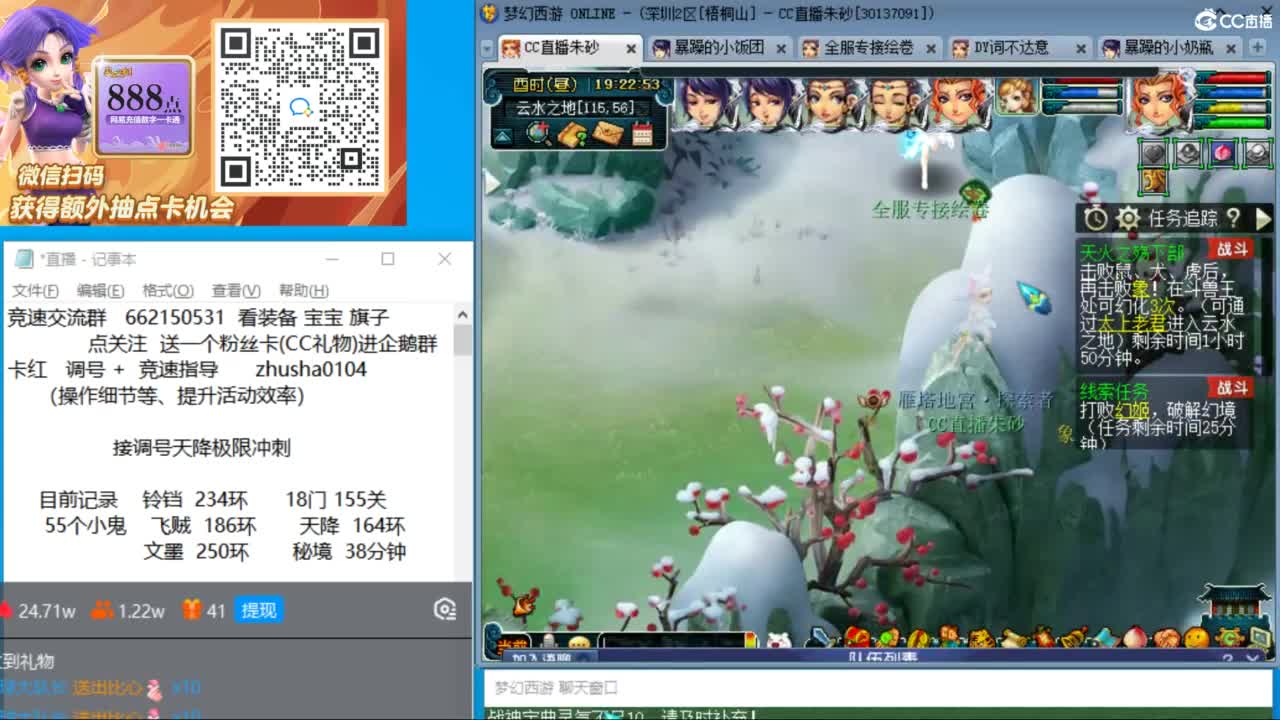Image resolution: width=1280 pixels, height=720 pixels.
Task: Click the question mark beside 任务追踪
Action: (x=1234, y=217)
